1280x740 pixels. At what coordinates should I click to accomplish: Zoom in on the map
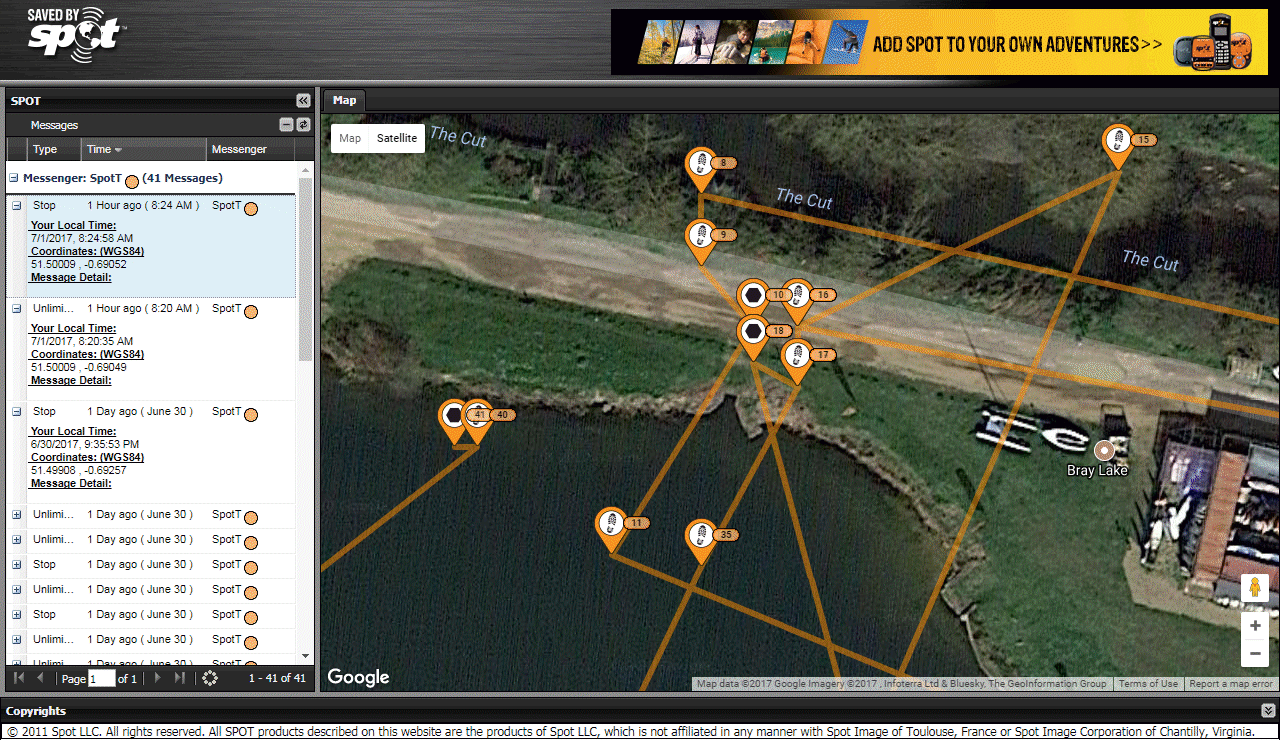point(1255,626)
